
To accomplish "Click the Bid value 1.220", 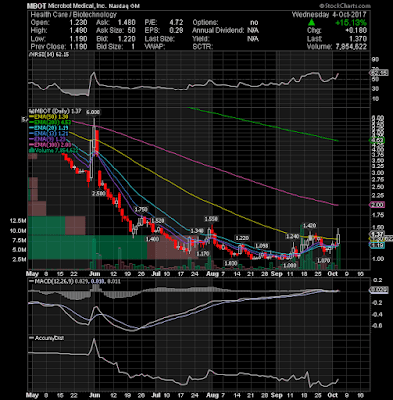I will click(127, 39).
